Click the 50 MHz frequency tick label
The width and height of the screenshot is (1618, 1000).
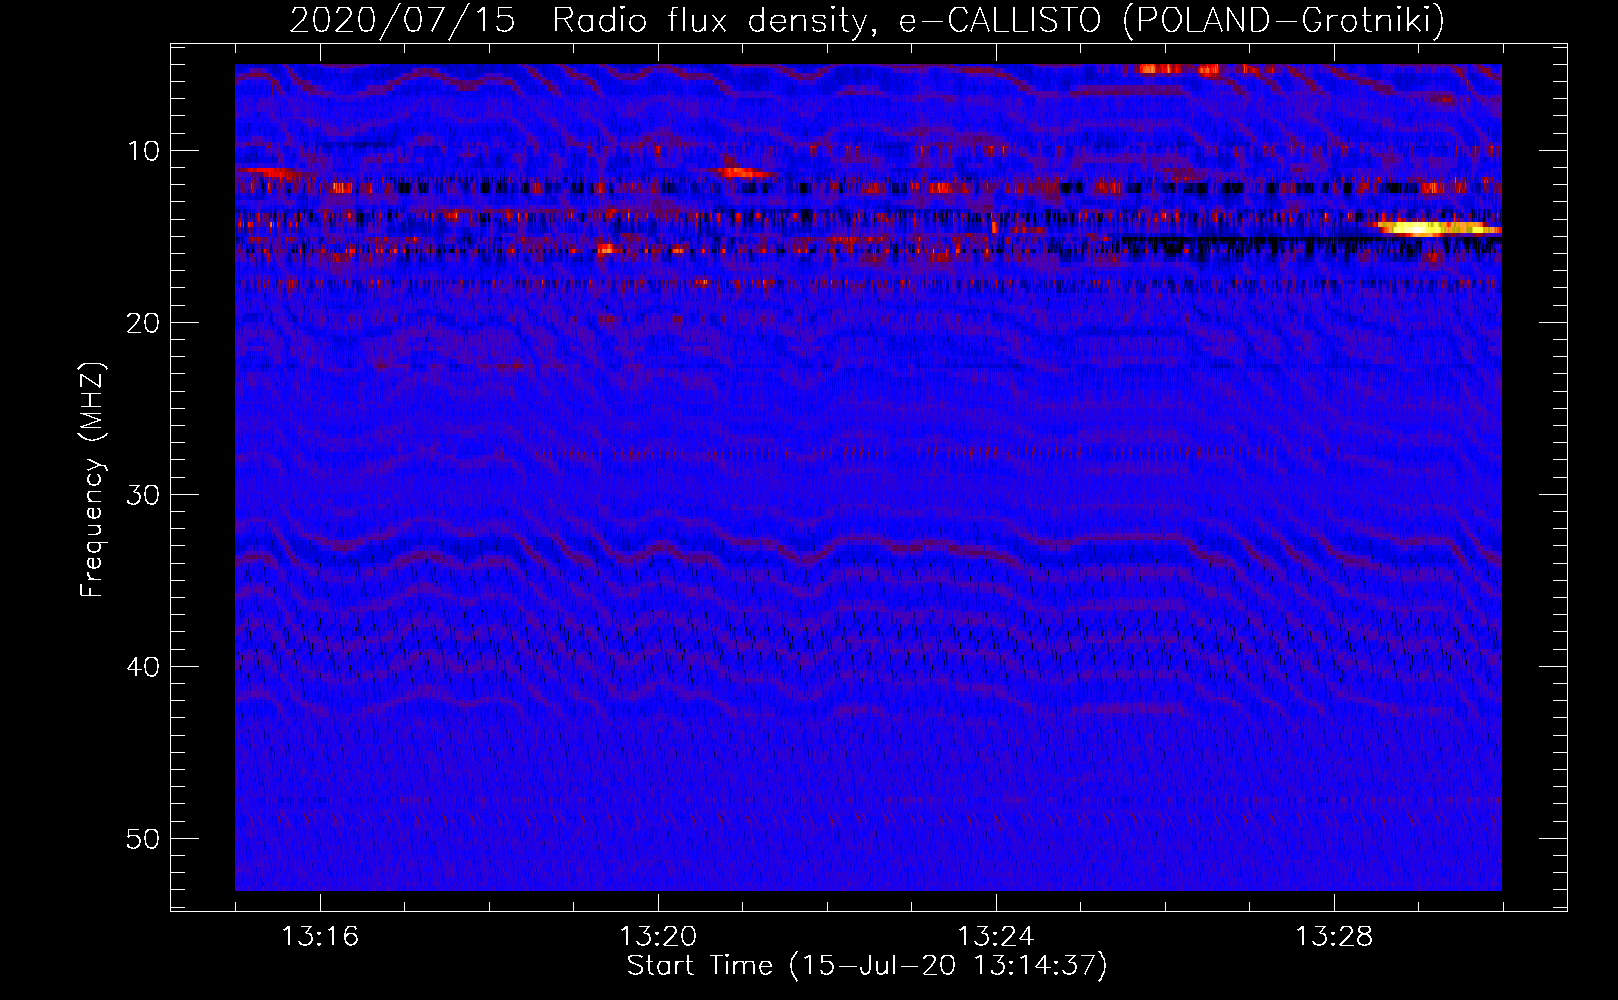pyautogui.click(x=143, y=839)
